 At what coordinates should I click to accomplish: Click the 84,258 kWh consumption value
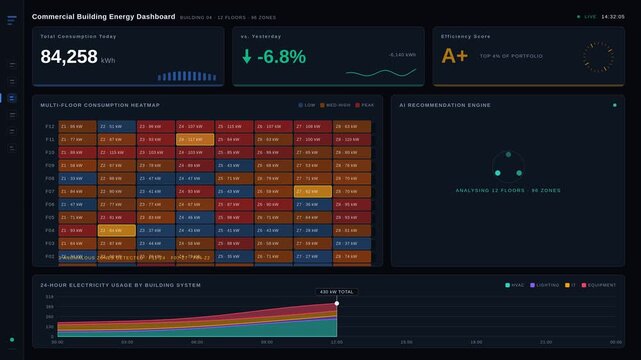point(78,57)
